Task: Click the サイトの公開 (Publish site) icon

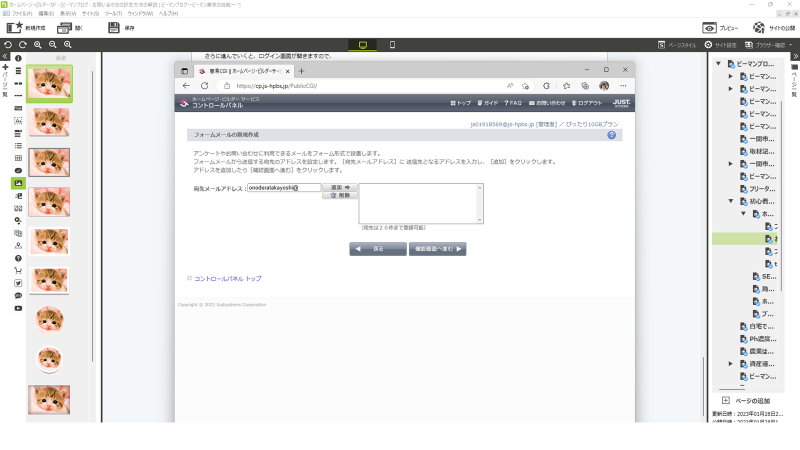Action: coord(760,28)
